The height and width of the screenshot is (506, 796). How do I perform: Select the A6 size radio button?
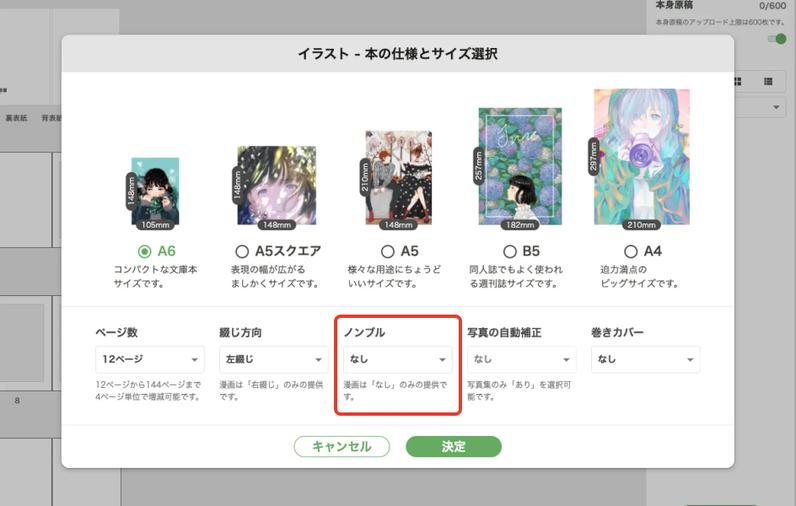pos(145,251)
